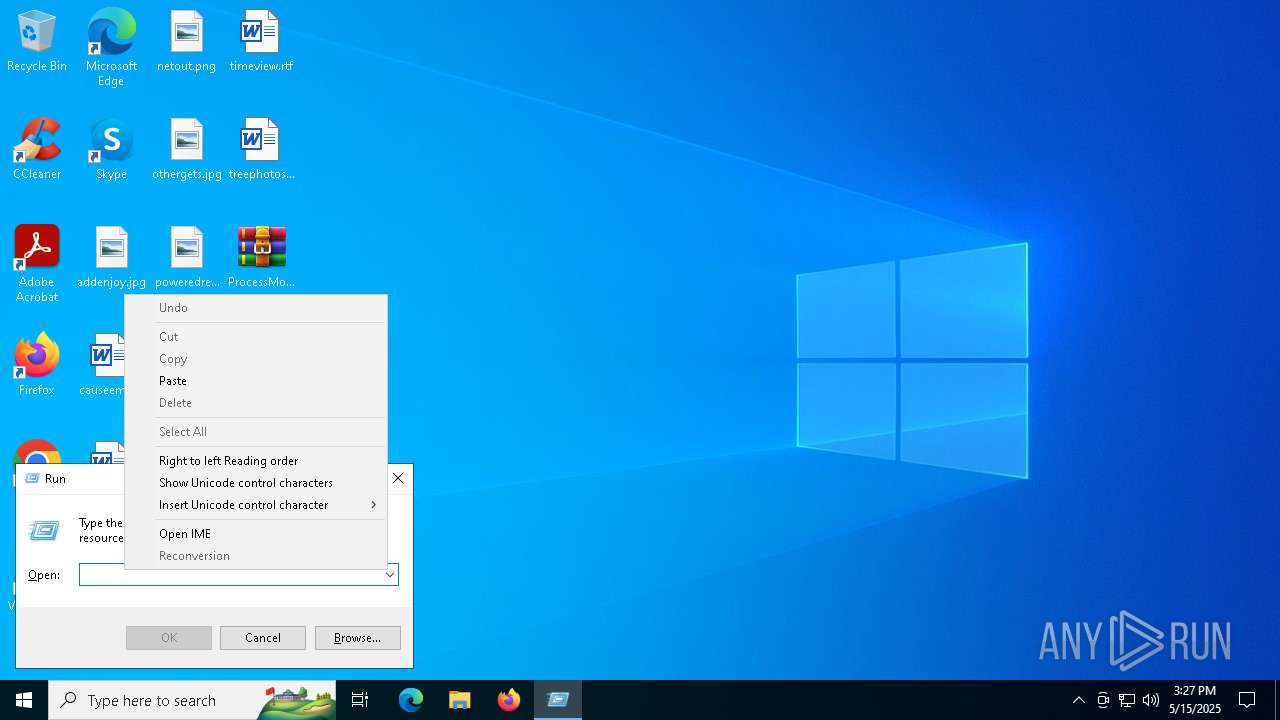The height and width of the screenshot is (720, 1280).
Task: Click into the Open text field
Action: 231,575
